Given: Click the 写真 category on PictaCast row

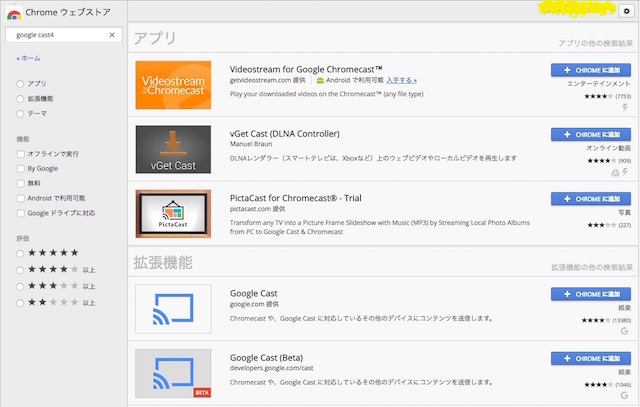Looking at the screenshot, I should click(x=624, y=213).
